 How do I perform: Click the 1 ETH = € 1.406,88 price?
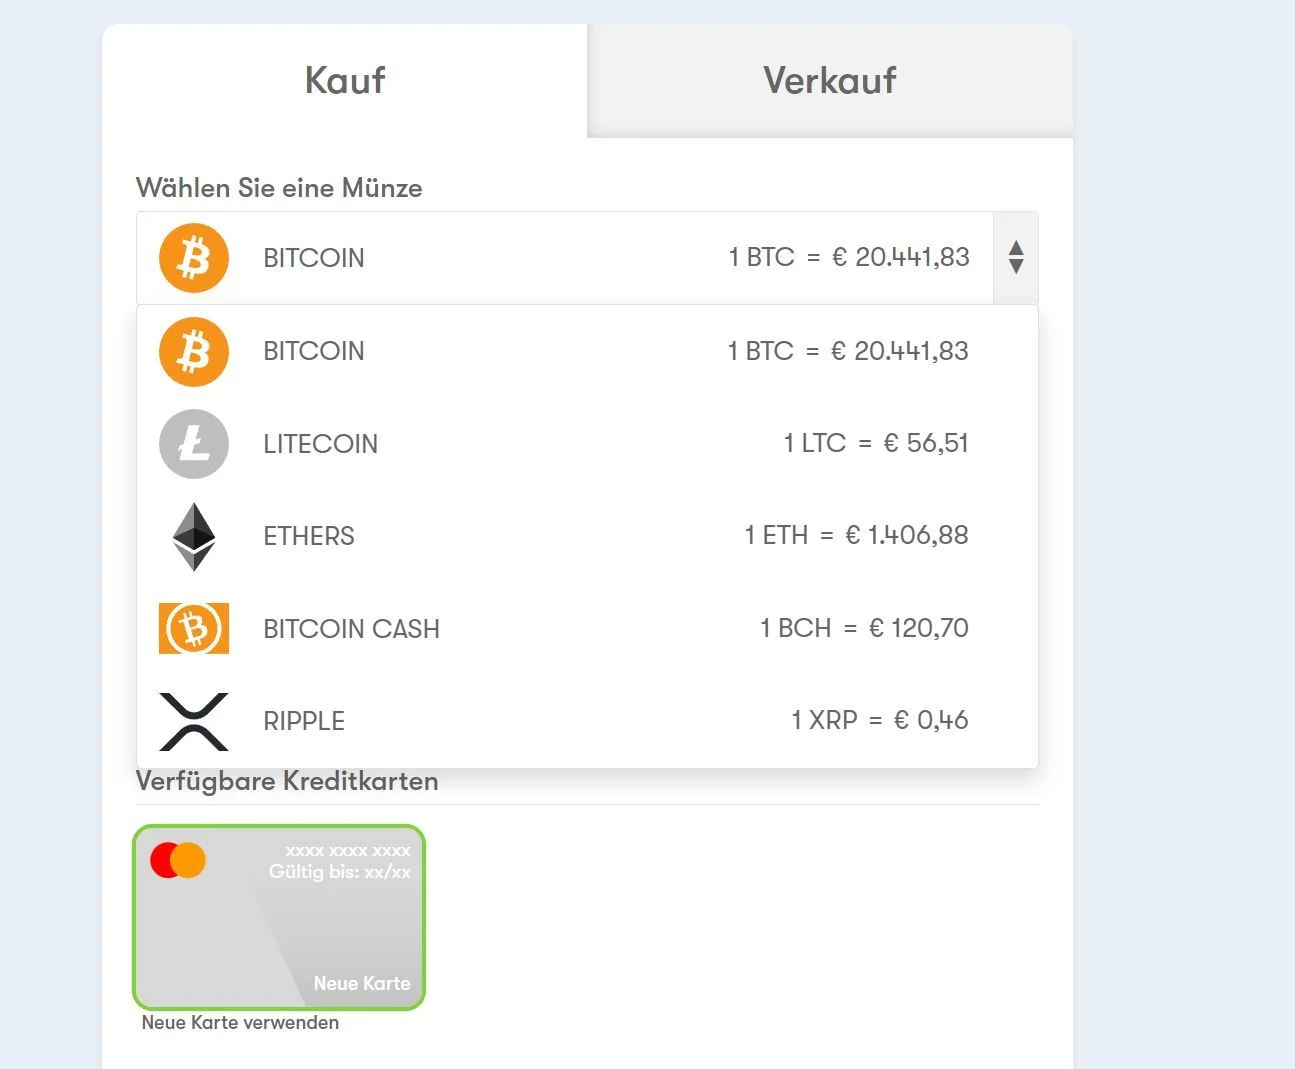click(x=856, y=535)
